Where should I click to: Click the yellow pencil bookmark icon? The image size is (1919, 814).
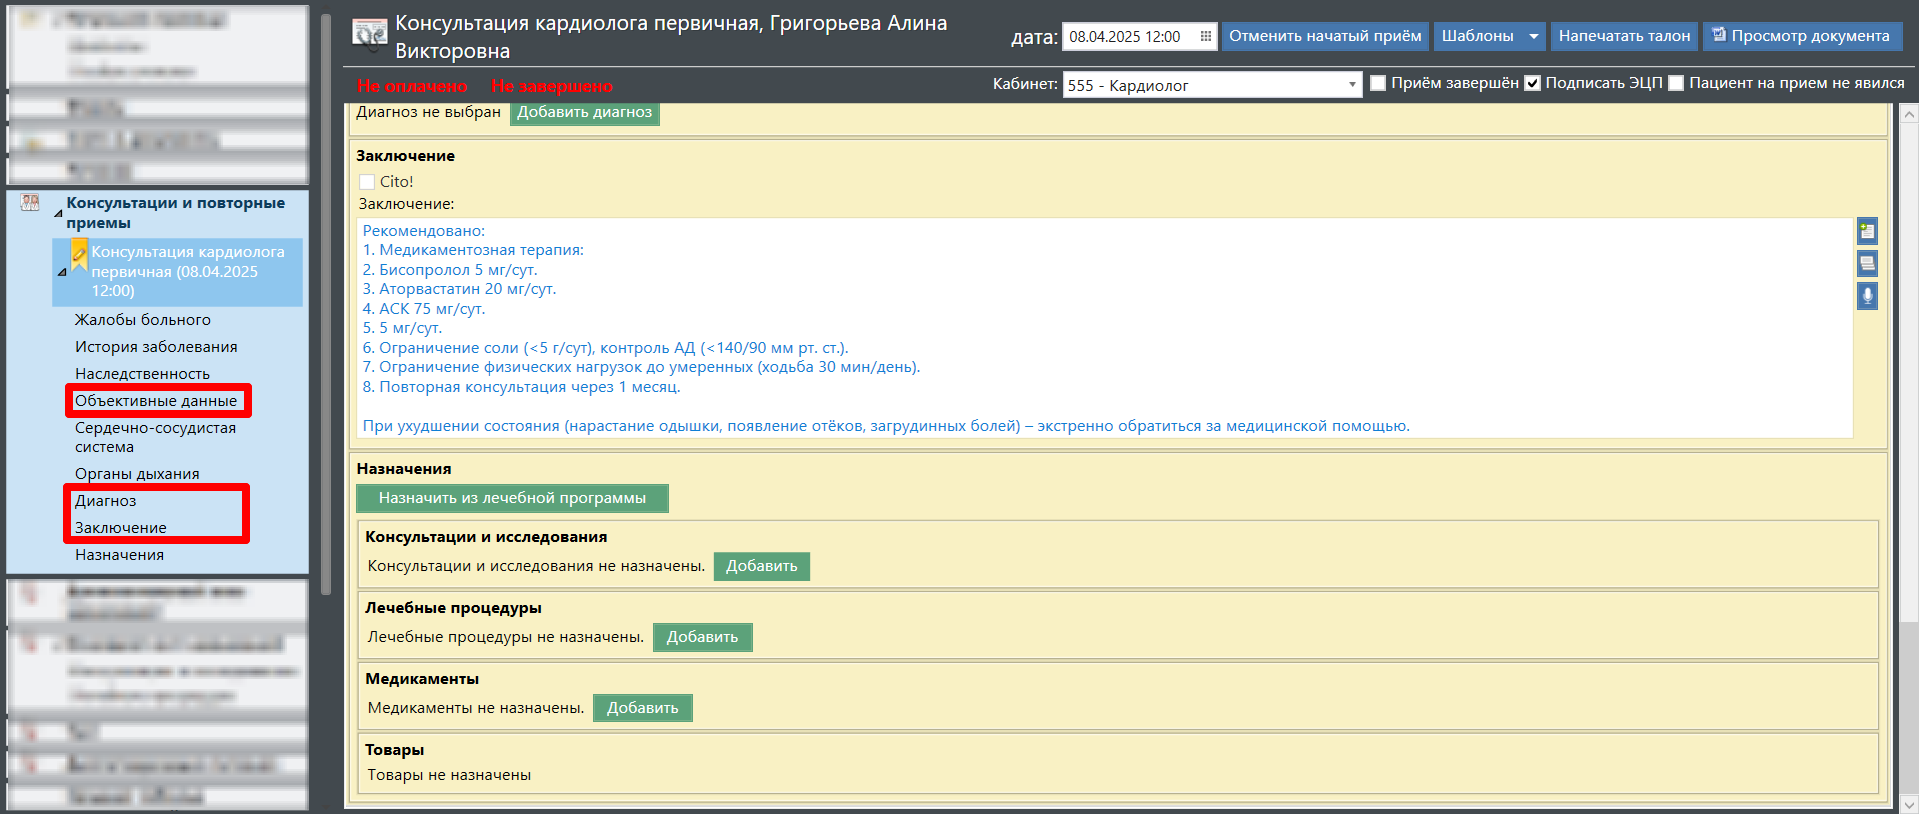click(79, 256)
